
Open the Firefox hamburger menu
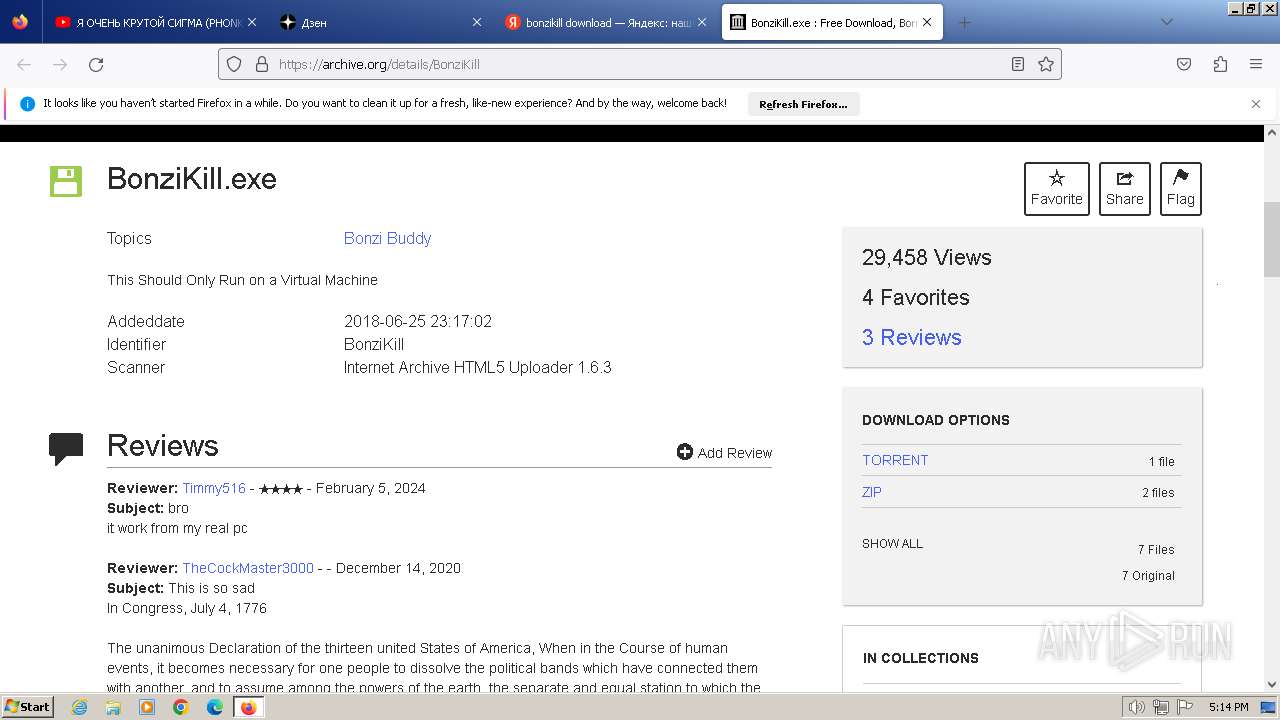pyautogui.click(x=1256, y=64)
